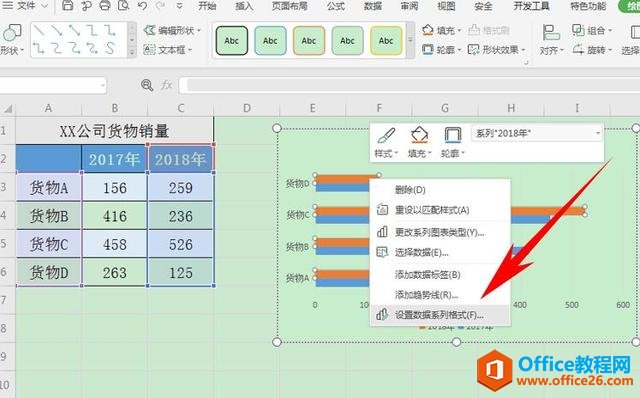Open 形状效果 shape effects dropdown

click(x=496, y=50)
